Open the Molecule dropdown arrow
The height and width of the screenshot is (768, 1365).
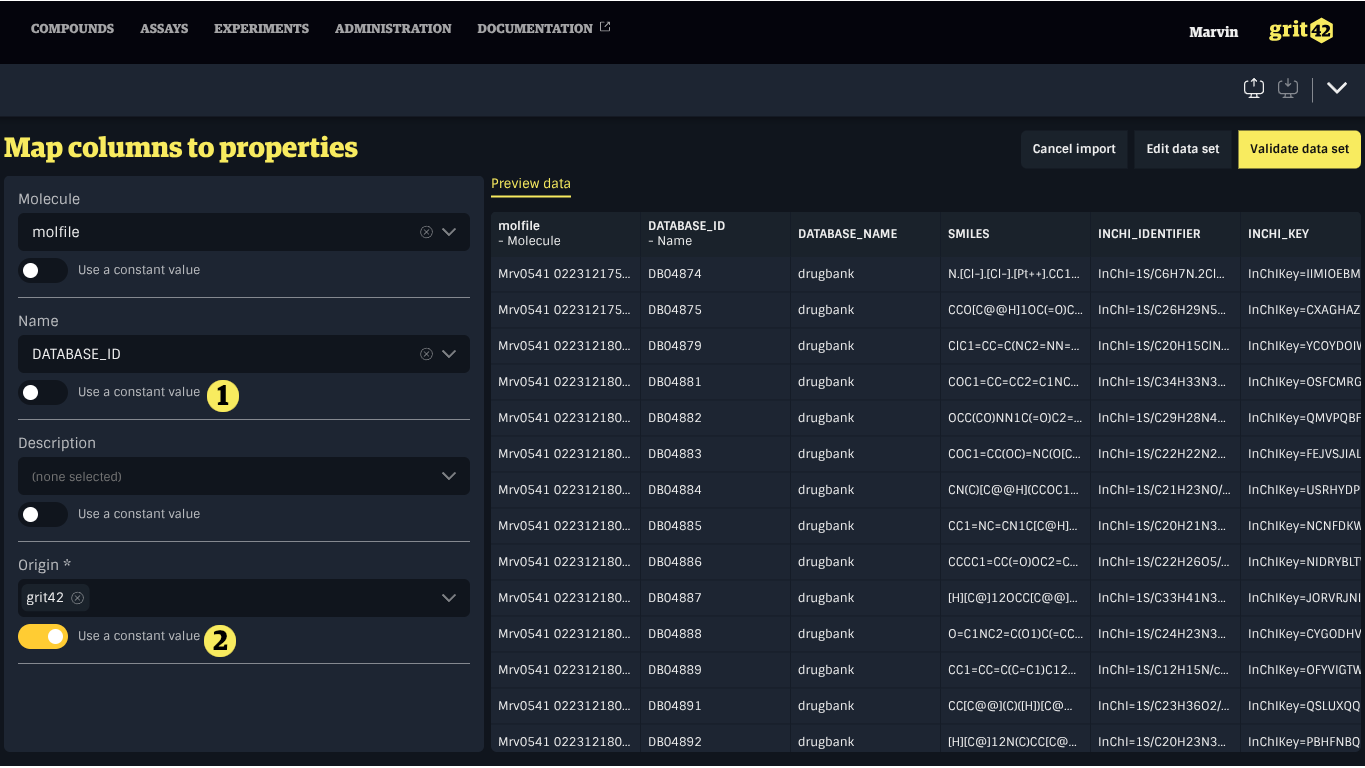449,232
